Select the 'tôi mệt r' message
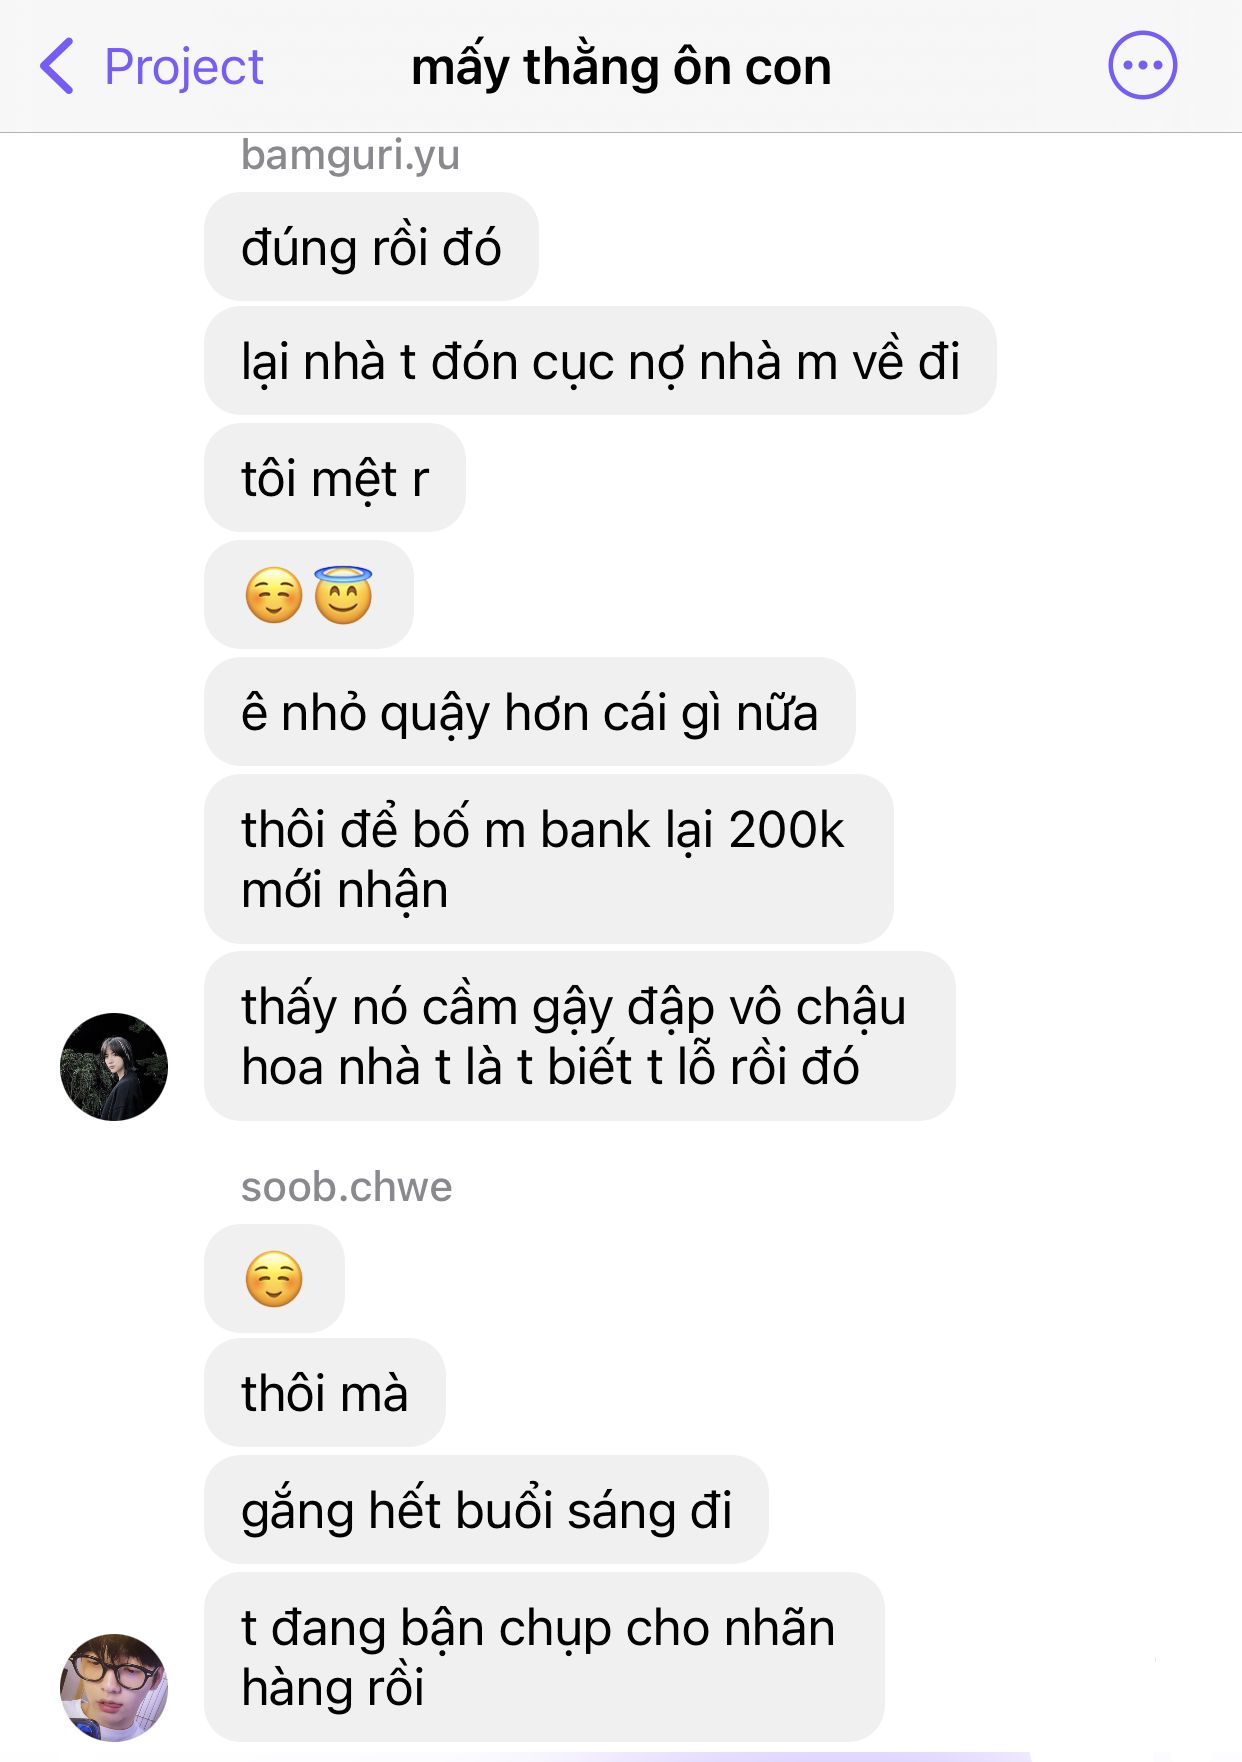This screenshot has width=1242, height=1762. pyautogui.click(x=335, y=478)
